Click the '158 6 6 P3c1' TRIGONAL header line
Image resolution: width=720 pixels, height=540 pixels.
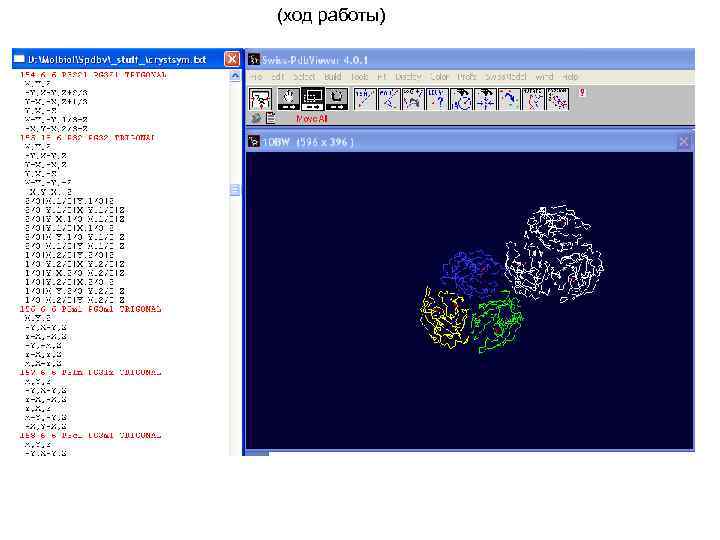tap(90, 435)
